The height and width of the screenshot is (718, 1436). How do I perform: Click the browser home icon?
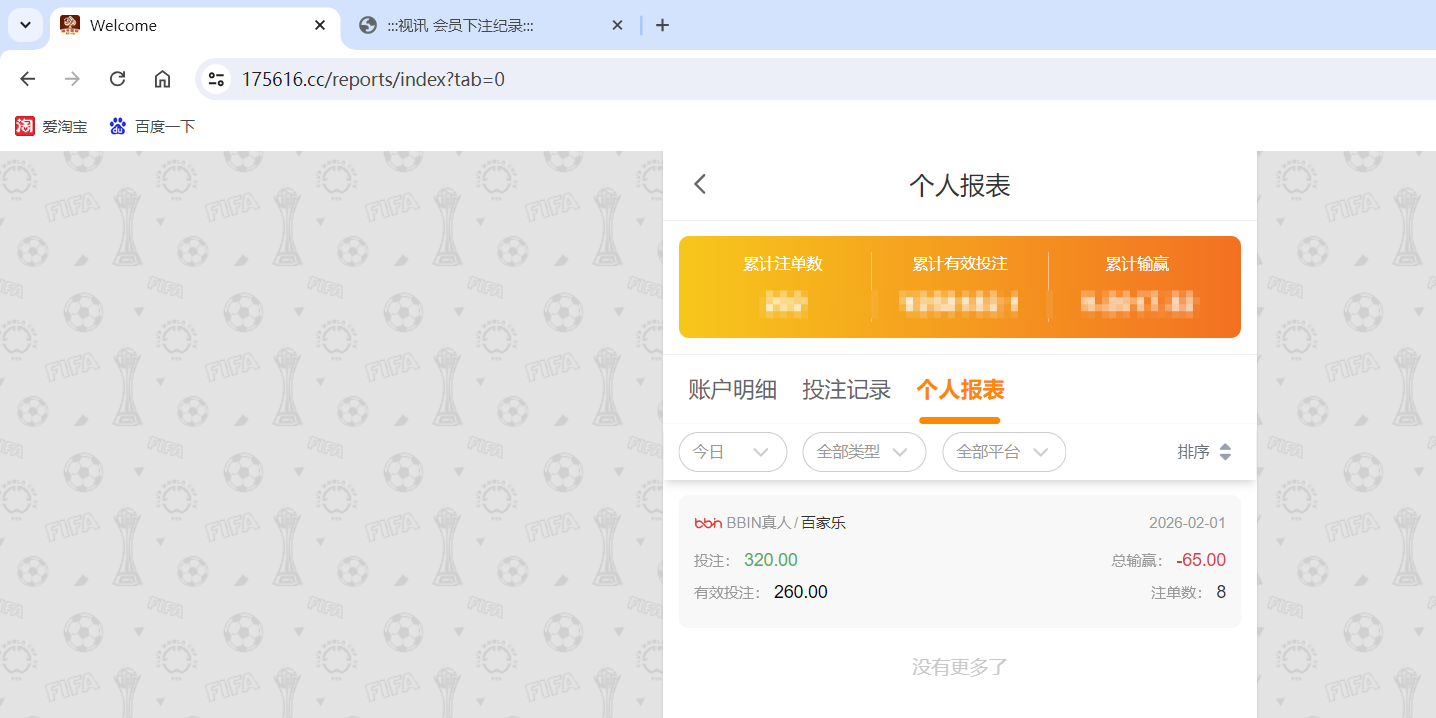(x=162, y=78)
